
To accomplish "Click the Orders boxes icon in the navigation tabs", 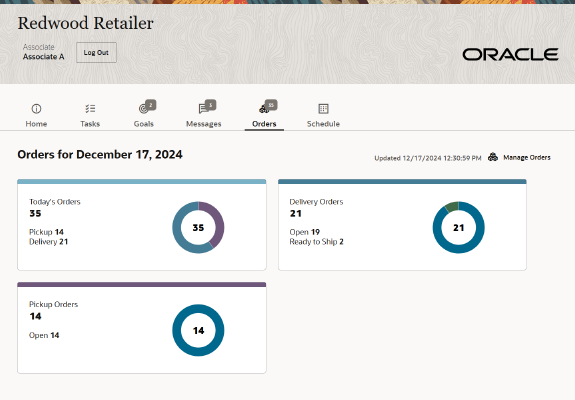I will pyautogui.click(x=264, y=109).
